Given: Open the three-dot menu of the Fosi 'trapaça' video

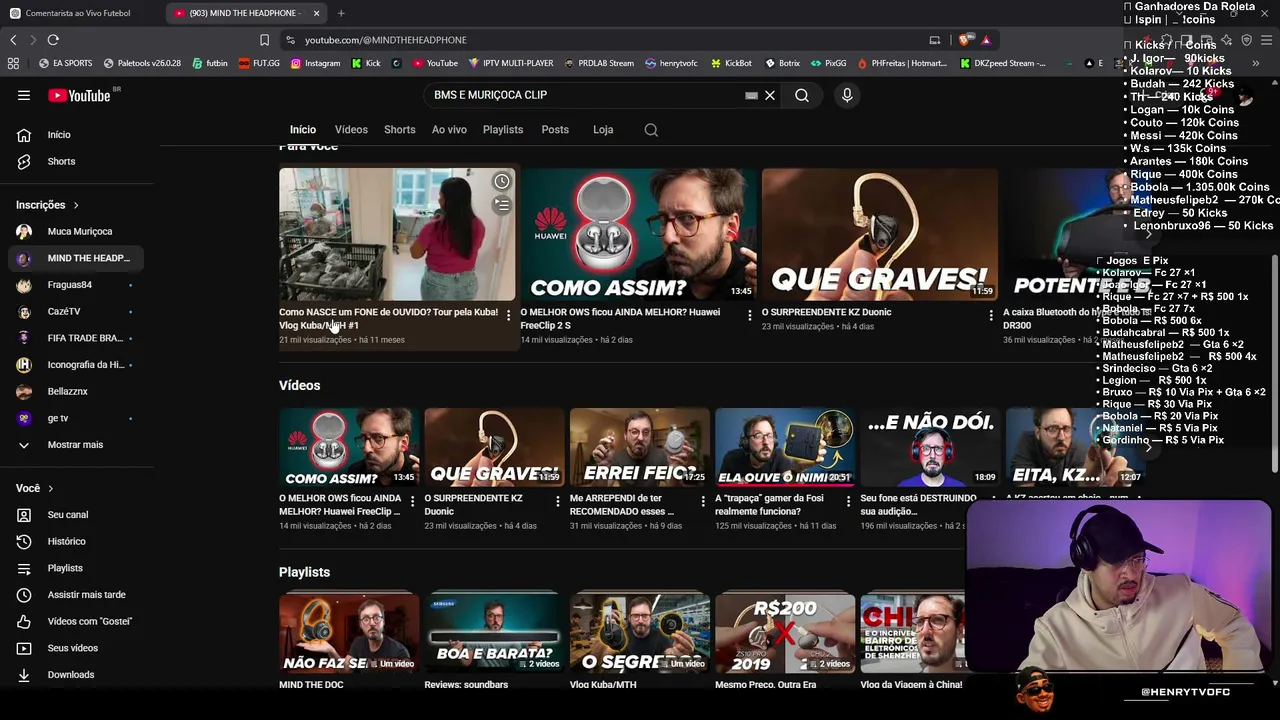Looking at the screenshot, I should pyautogui.click(x=848, y=501).
